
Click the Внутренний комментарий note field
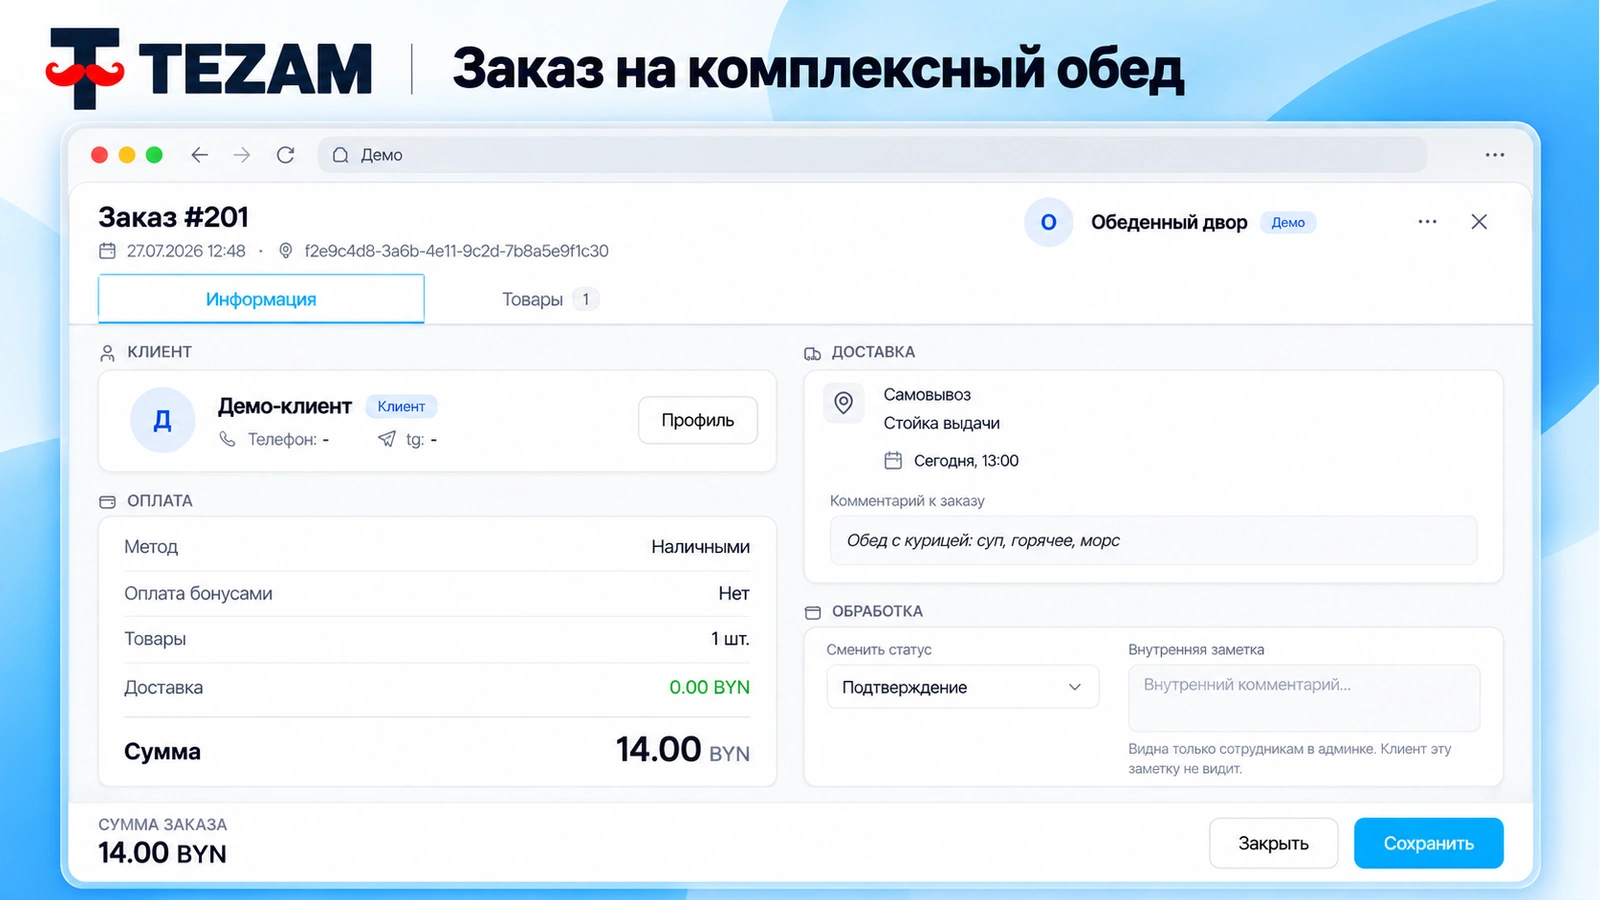1304,698
